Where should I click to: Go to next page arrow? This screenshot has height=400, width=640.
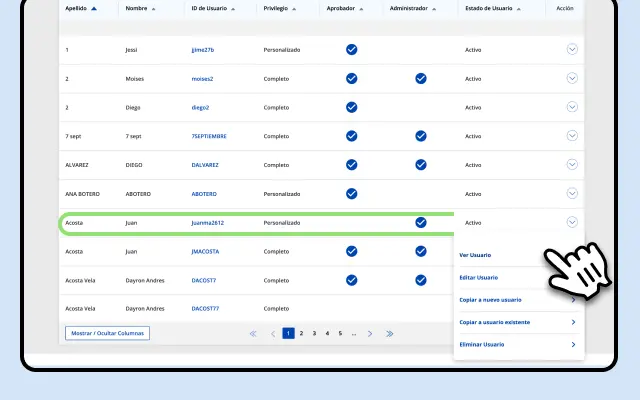(x=370, y=333)
